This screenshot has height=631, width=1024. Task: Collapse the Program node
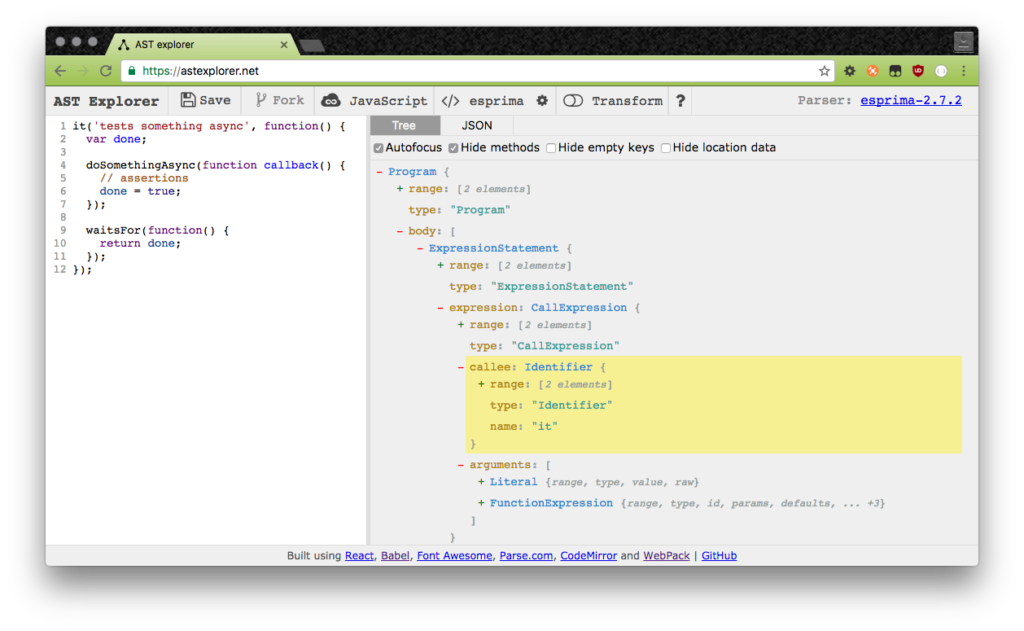pyautogui.click(x=379, y=172)
